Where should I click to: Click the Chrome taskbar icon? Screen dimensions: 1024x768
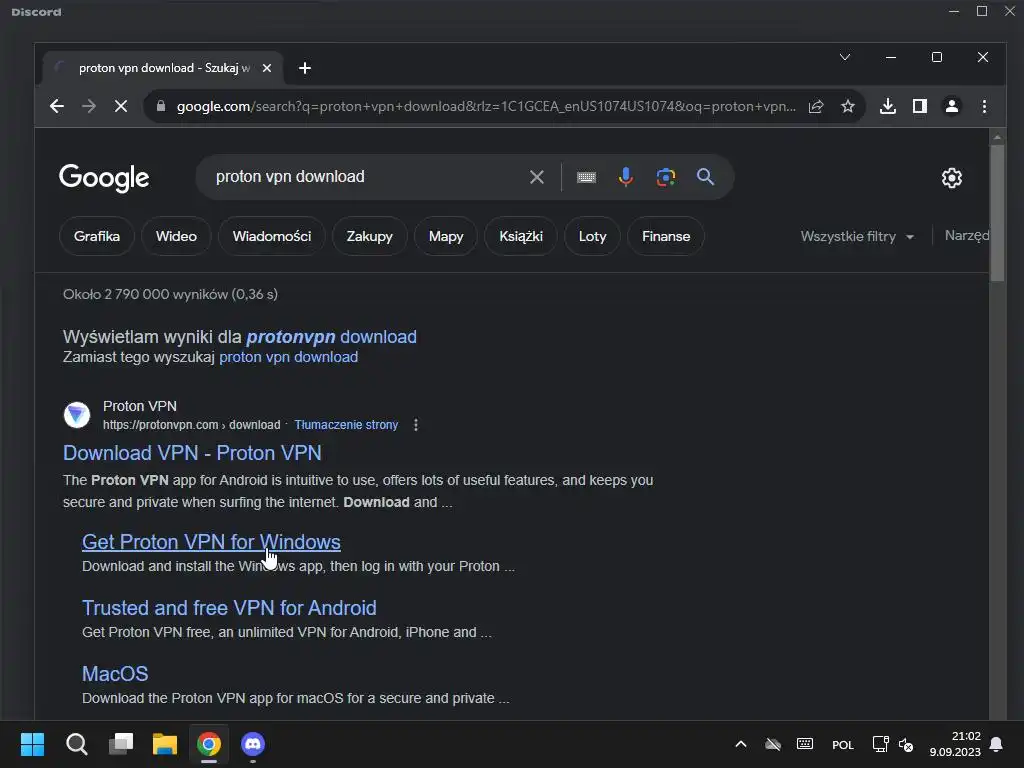(209, 744)
